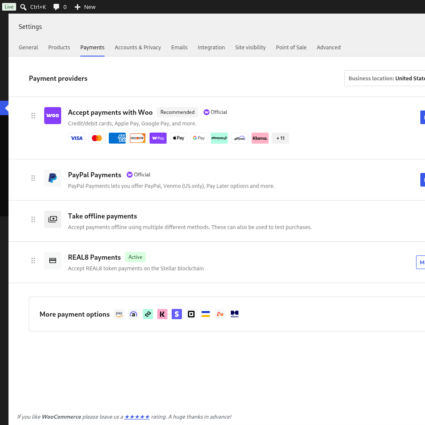Switch to the Accounts & Privacy tab
The height and width of the screenshot is (425, 425).
tap(138, 47)
